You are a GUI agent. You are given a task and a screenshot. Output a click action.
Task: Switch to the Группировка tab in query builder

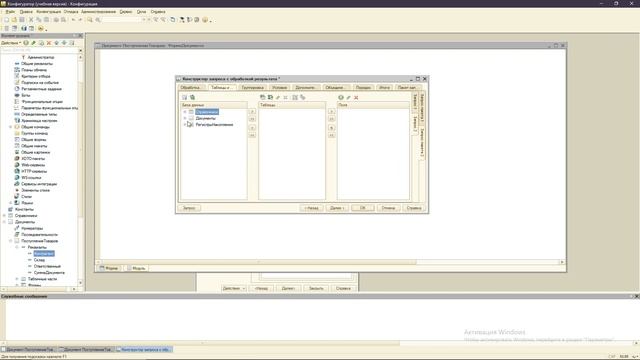pyautogui.click(x=253, y=87)
